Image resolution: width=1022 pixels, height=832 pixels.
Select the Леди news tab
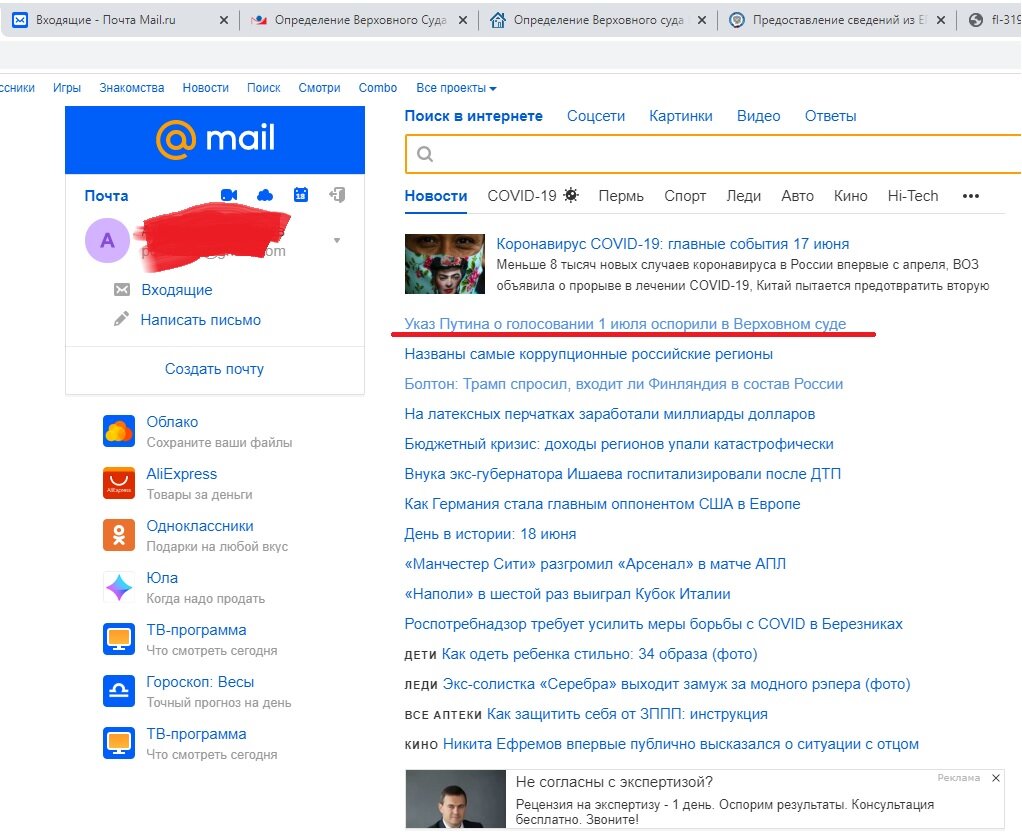tap(744, 196)
